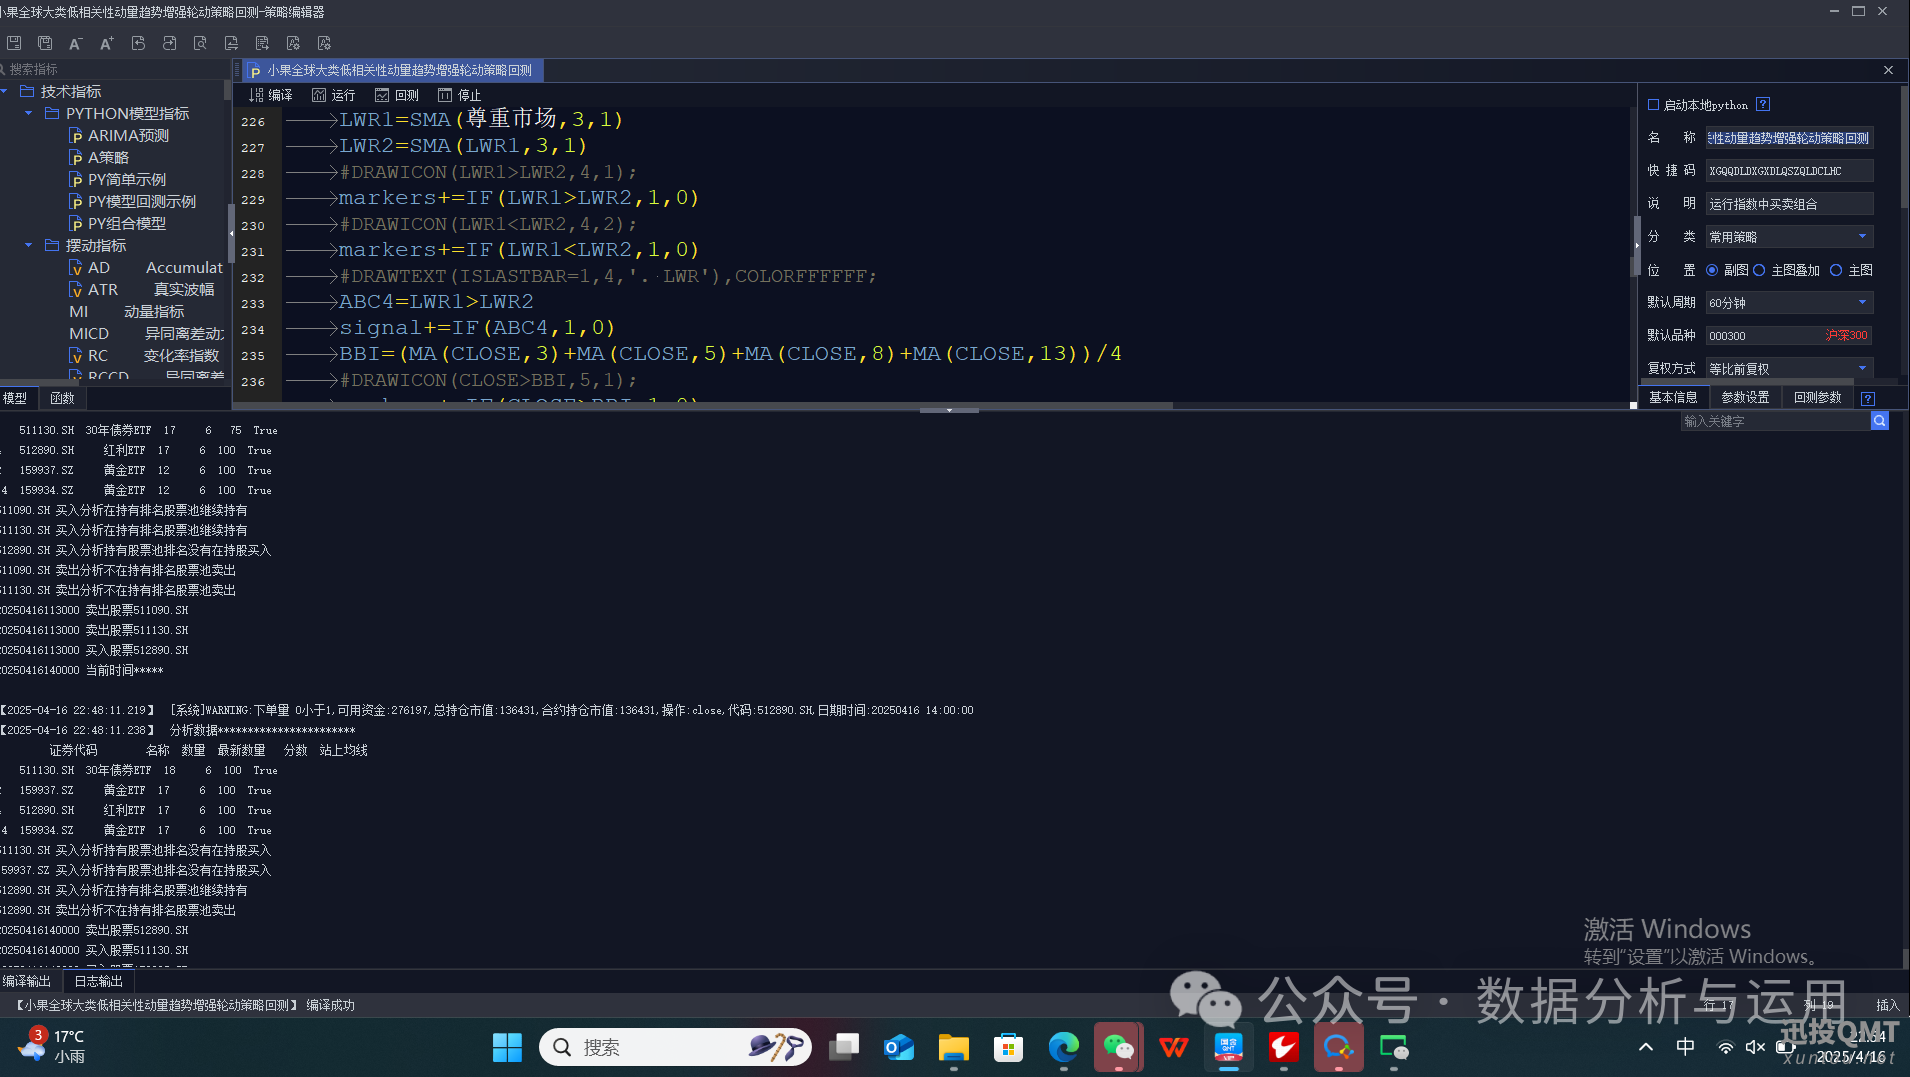
Task: Click the save-all icon in top toolbar
Action: 45,43
